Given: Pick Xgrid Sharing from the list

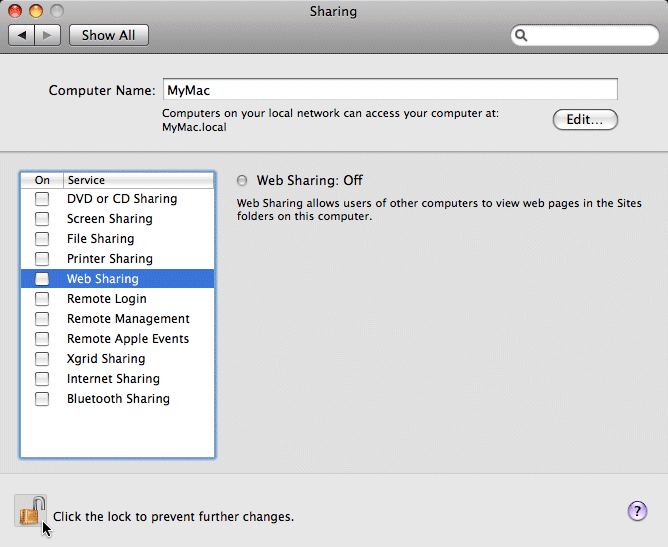Looking at the screenshot, I should pos(105,359).
